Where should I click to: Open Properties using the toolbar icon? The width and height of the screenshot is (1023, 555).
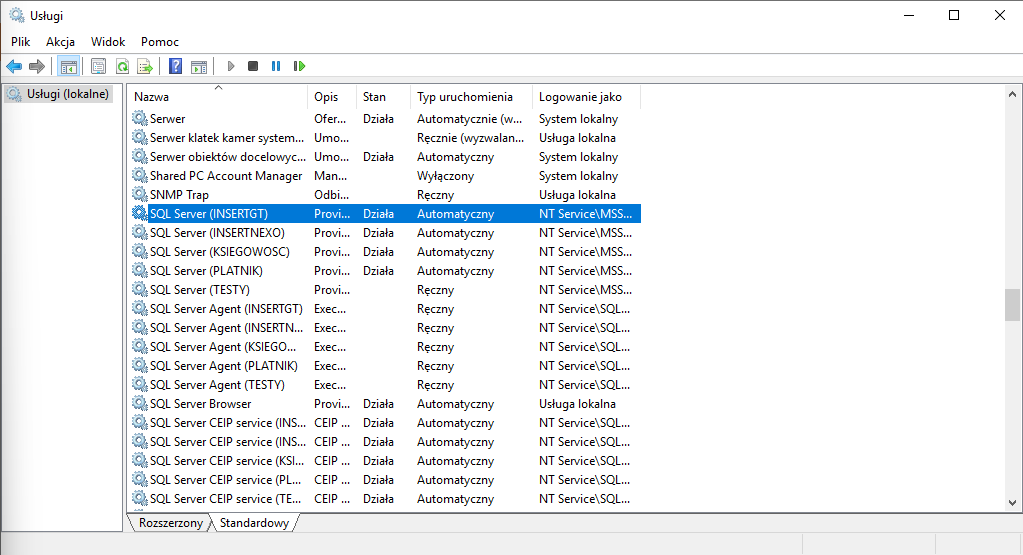tap(98, 66)
